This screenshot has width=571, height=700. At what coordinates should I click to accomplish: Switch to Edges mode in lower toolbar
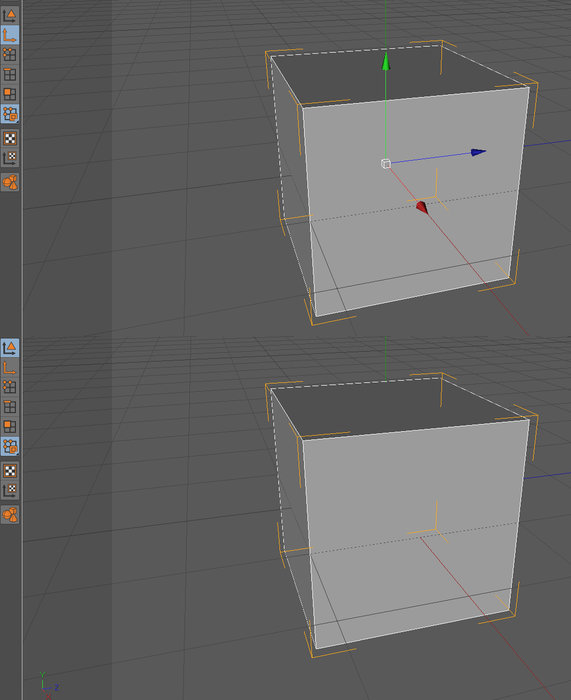pyautogui.click(x=10, y=406)
